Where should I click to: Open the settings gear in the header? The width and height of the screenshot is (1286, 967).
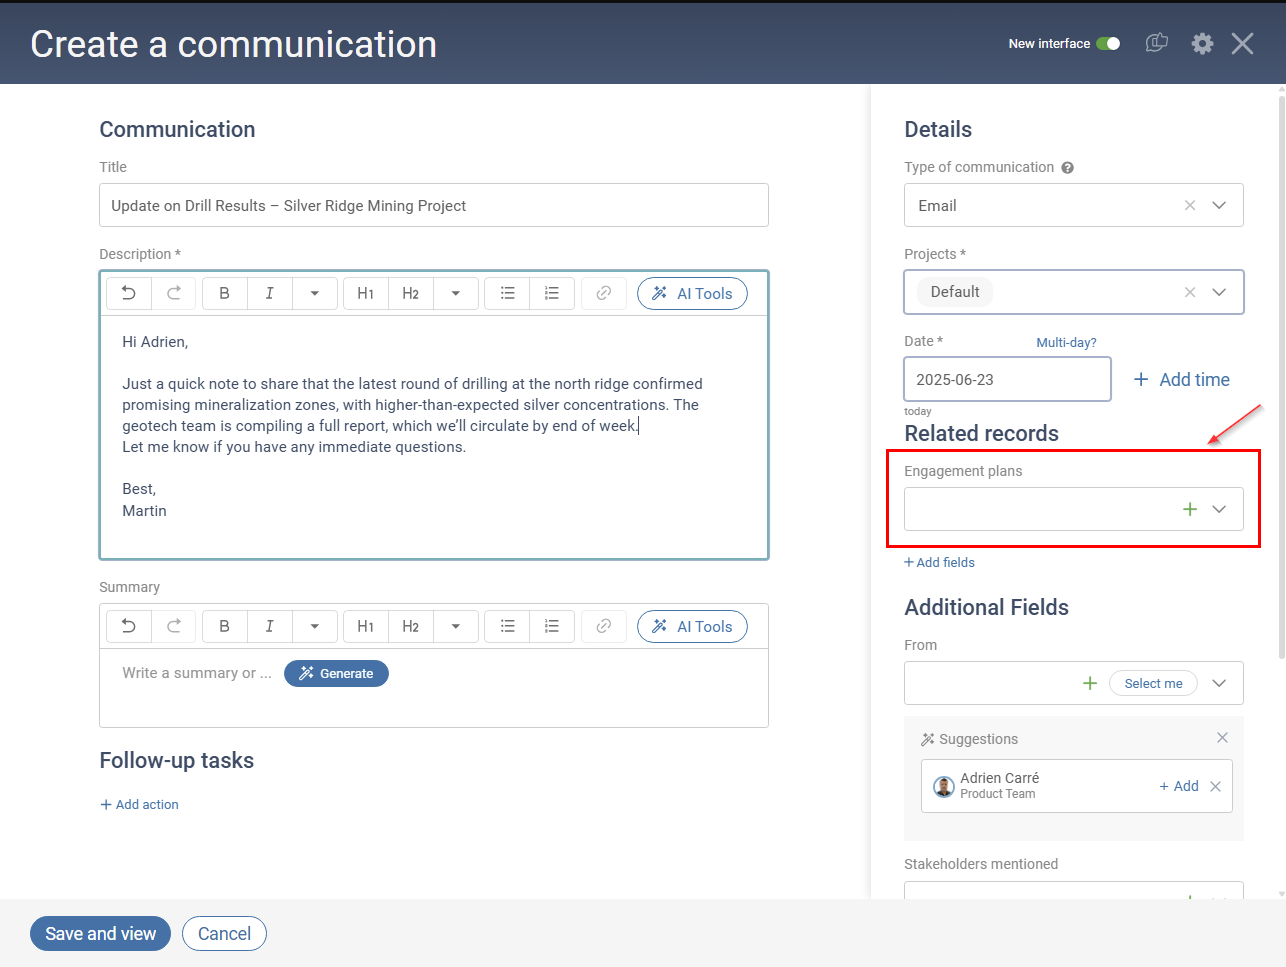point(1202,43)
